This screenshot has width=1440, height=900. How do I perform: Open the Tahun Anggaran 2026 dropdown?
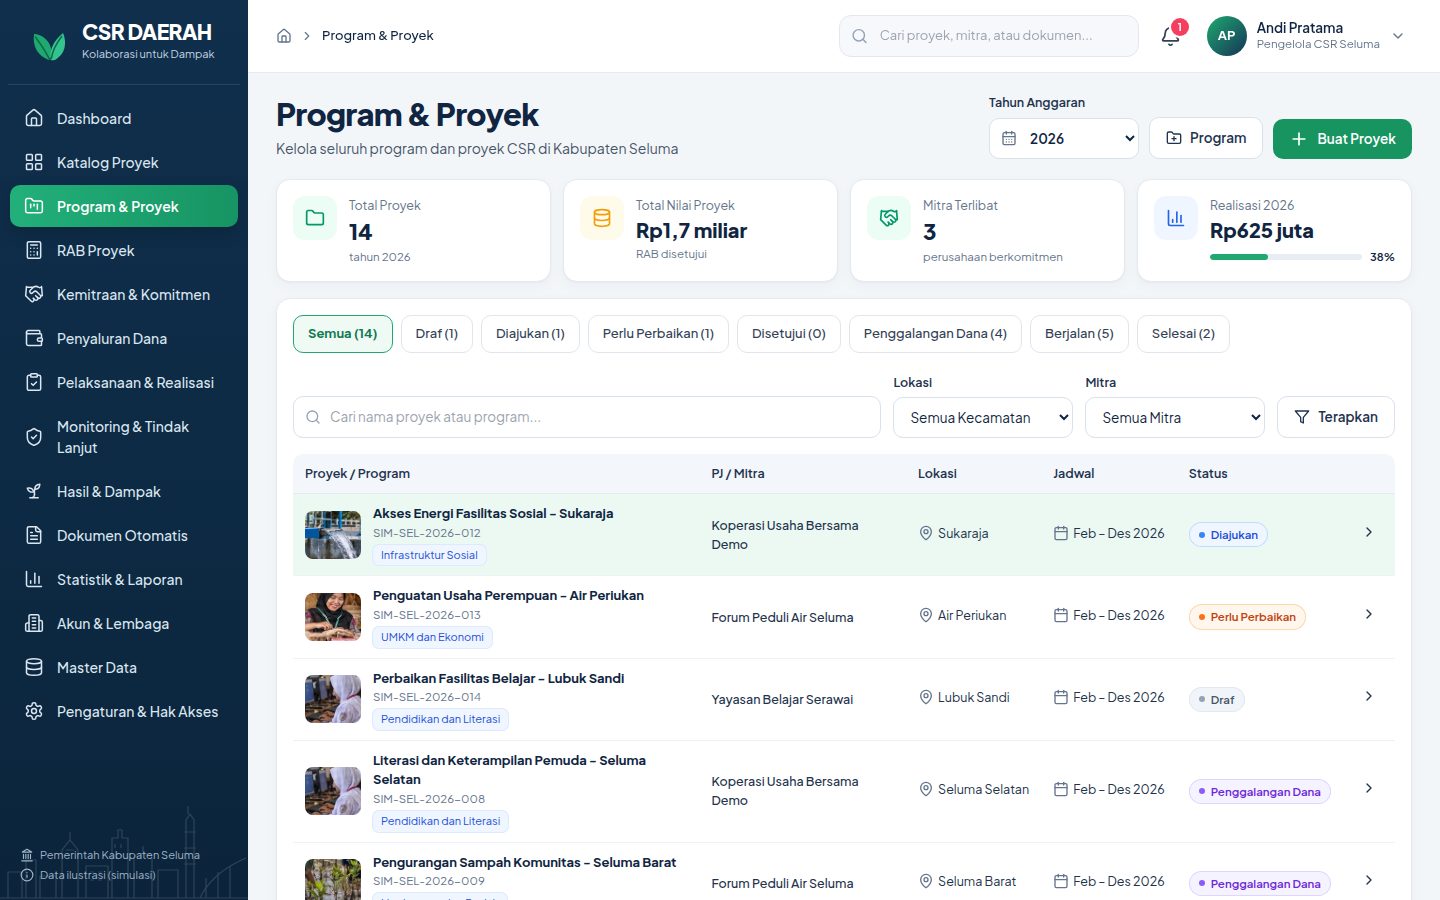pyautogui.click(x=1064, y=138)
